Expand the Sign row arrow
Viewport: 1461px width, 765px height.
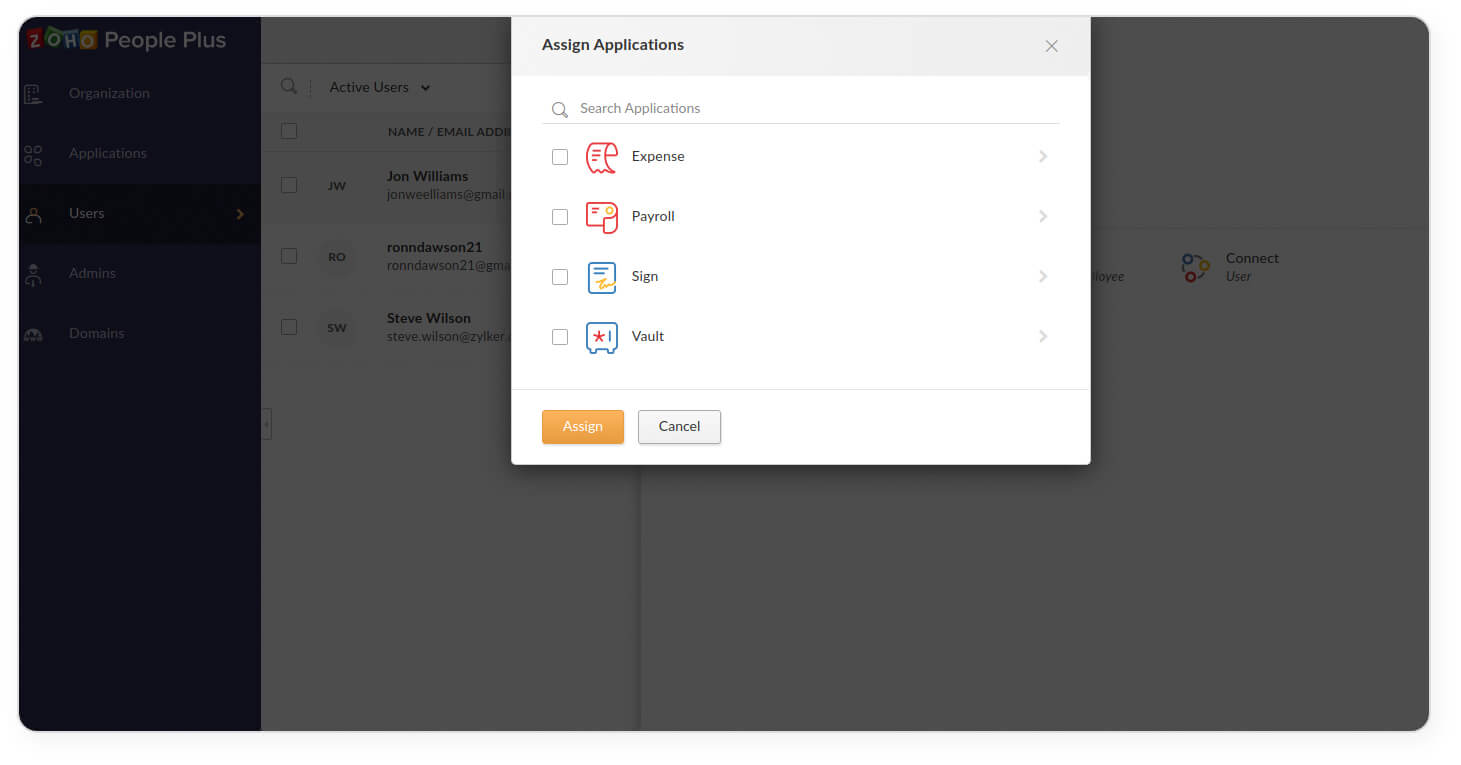point(1043,277)
